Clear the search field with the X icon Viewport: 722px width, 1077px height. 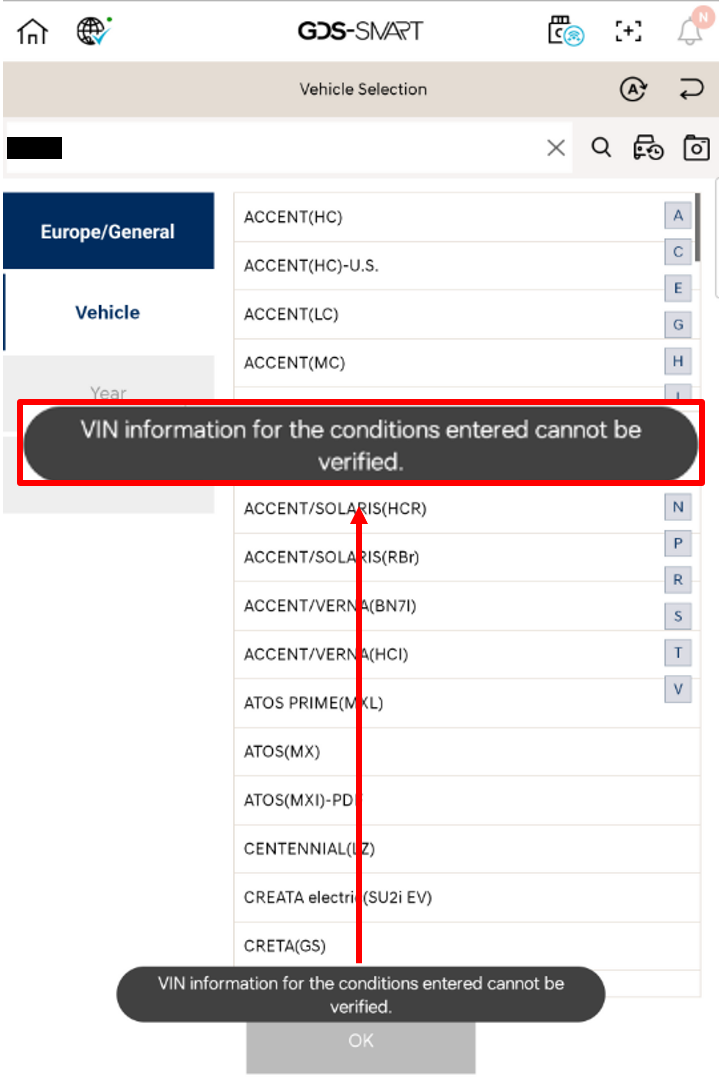click(x=556, y=147)
